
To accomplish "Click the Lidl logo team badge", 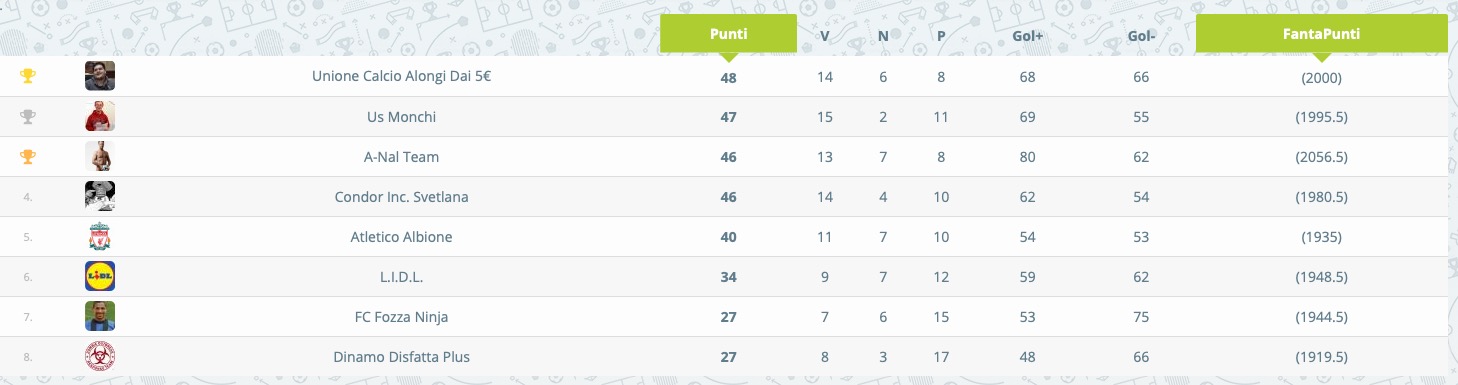I will tap(100, 276).
